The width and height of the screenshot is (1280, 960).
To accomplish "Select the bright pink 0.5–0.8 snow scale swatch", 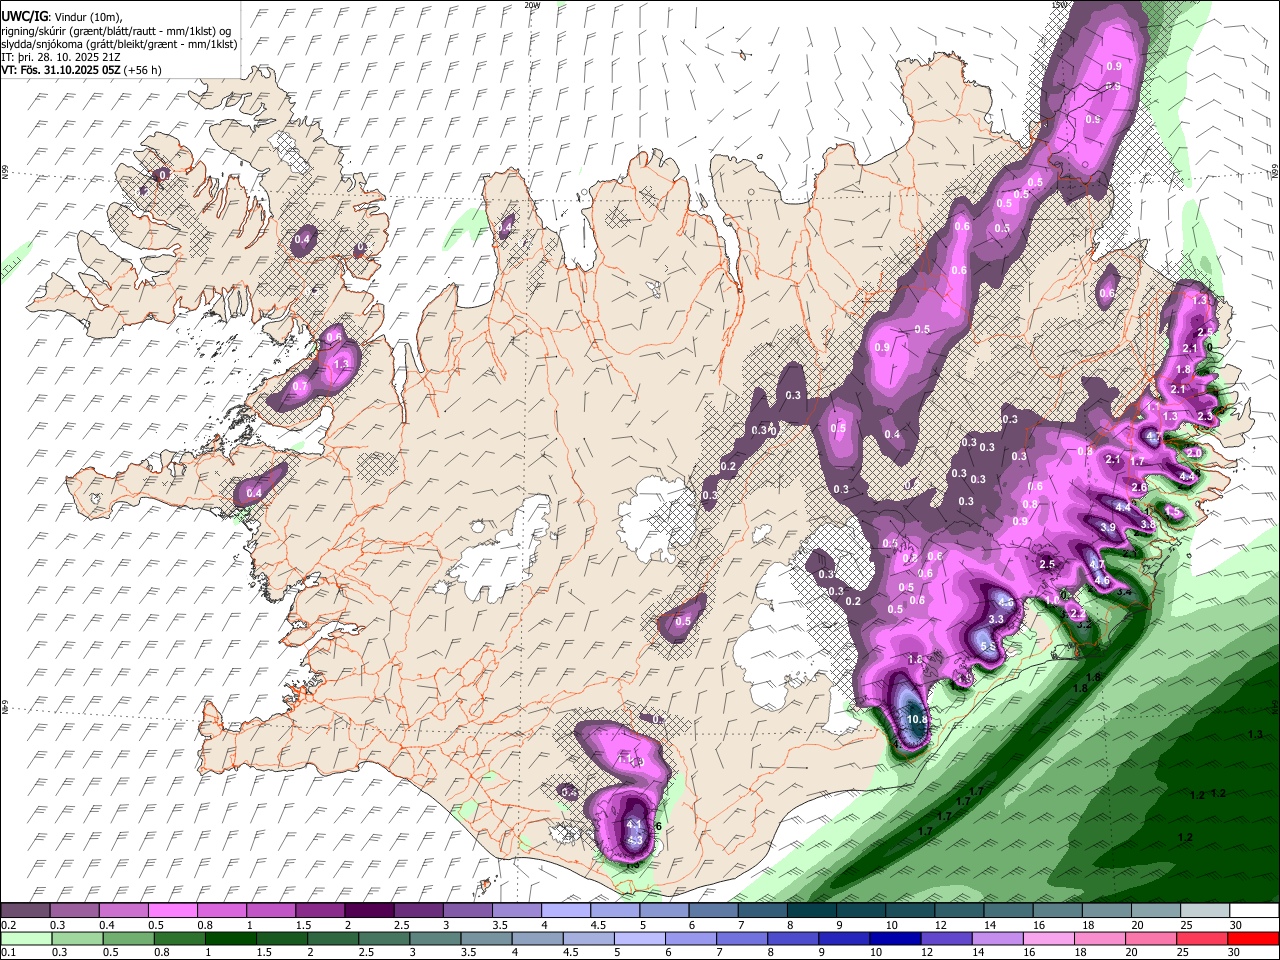I will [x=172, y=911].
